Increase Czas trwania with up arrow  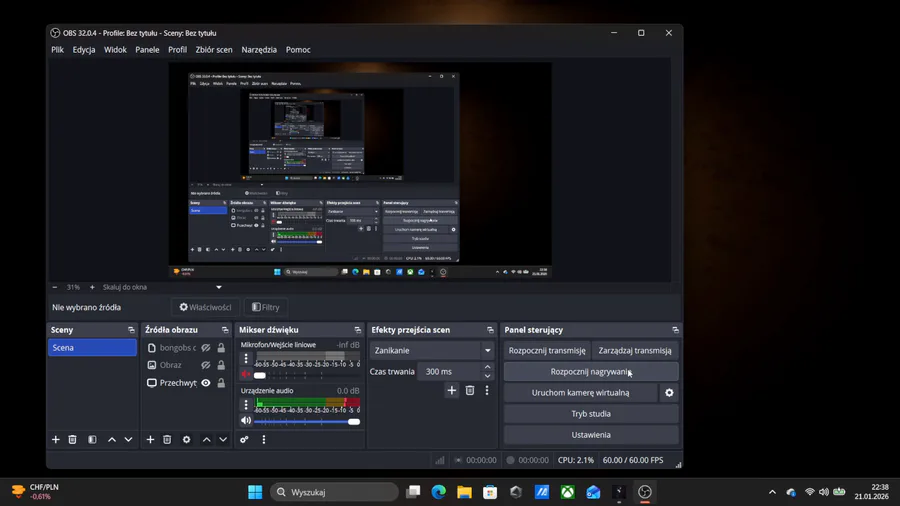coord(487,367)
